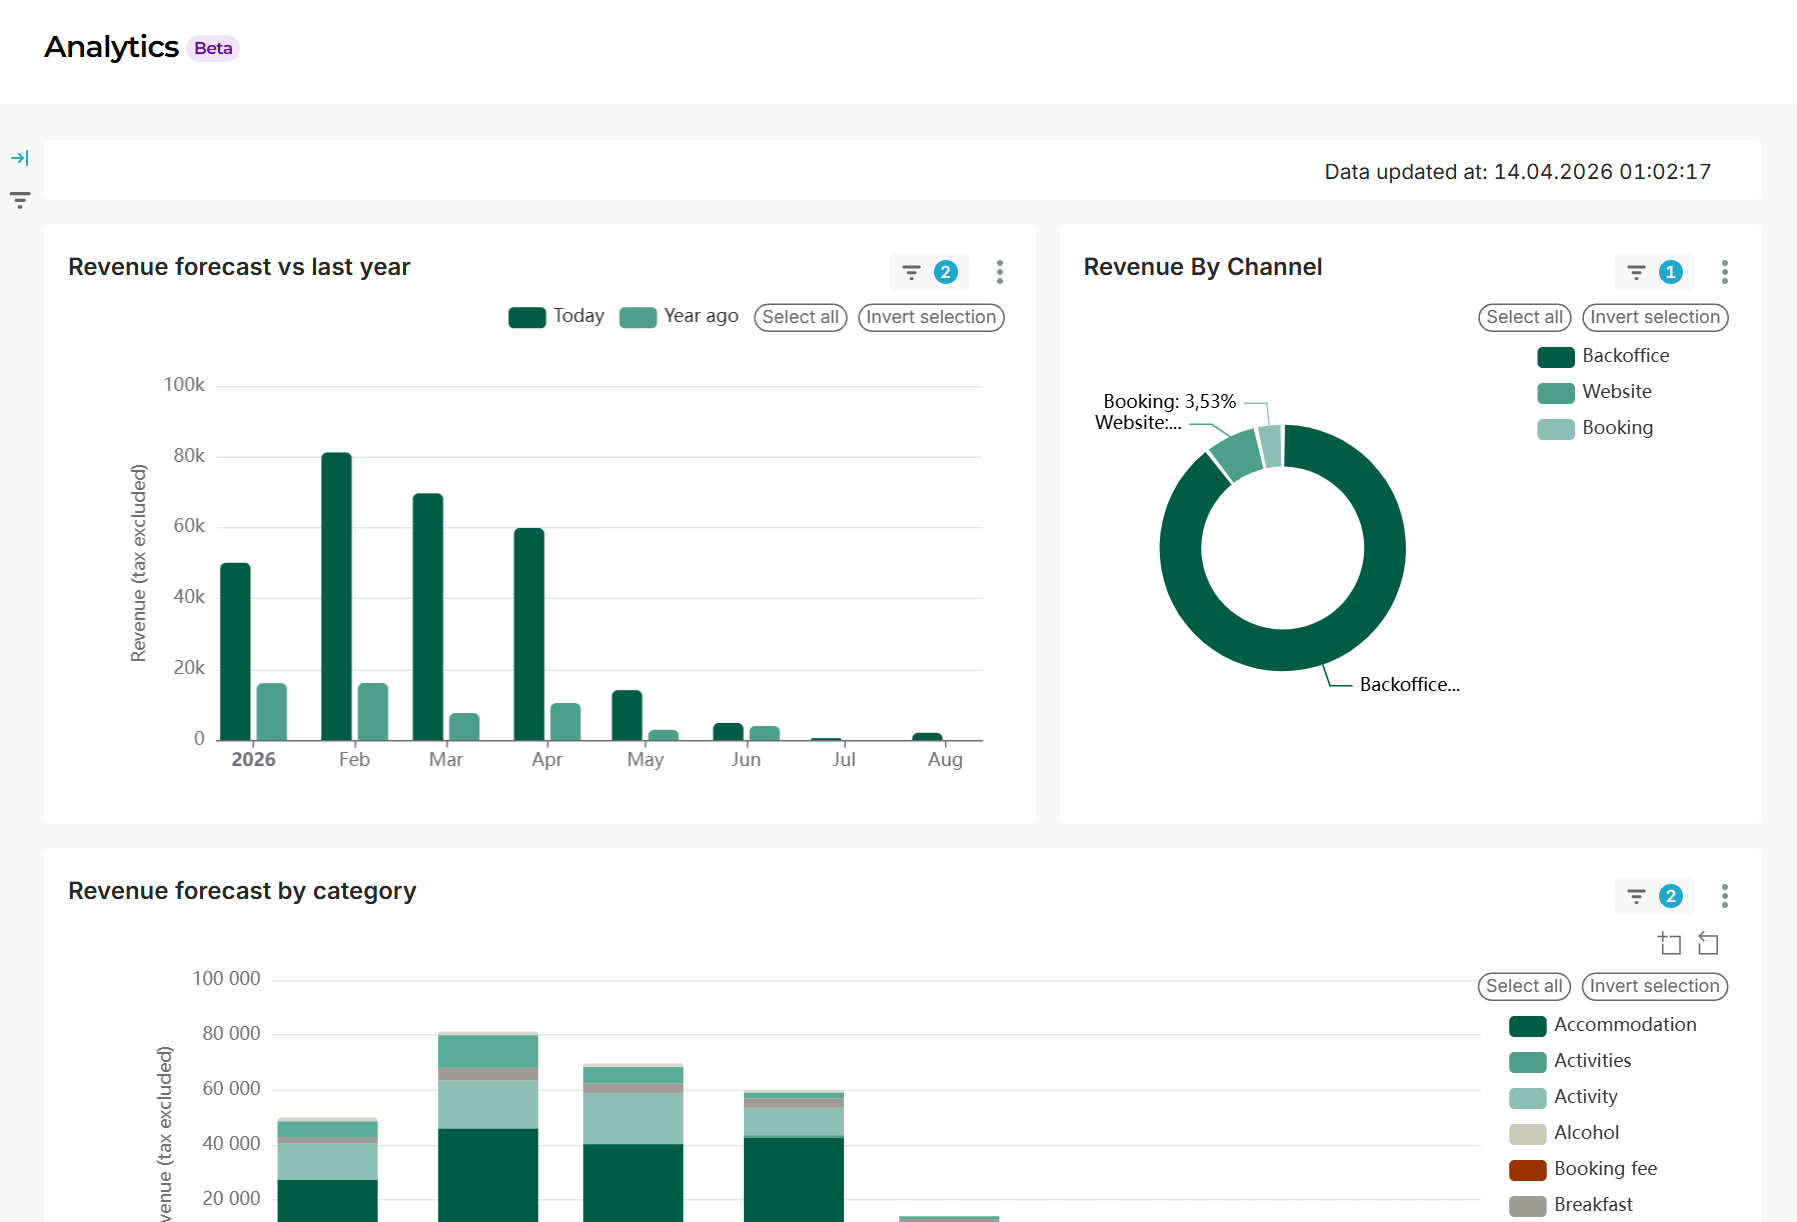This screenshot has height=1222, width=1797.
Task: Click the Apr Today bar in forecast chart
Action: (529, 634)
